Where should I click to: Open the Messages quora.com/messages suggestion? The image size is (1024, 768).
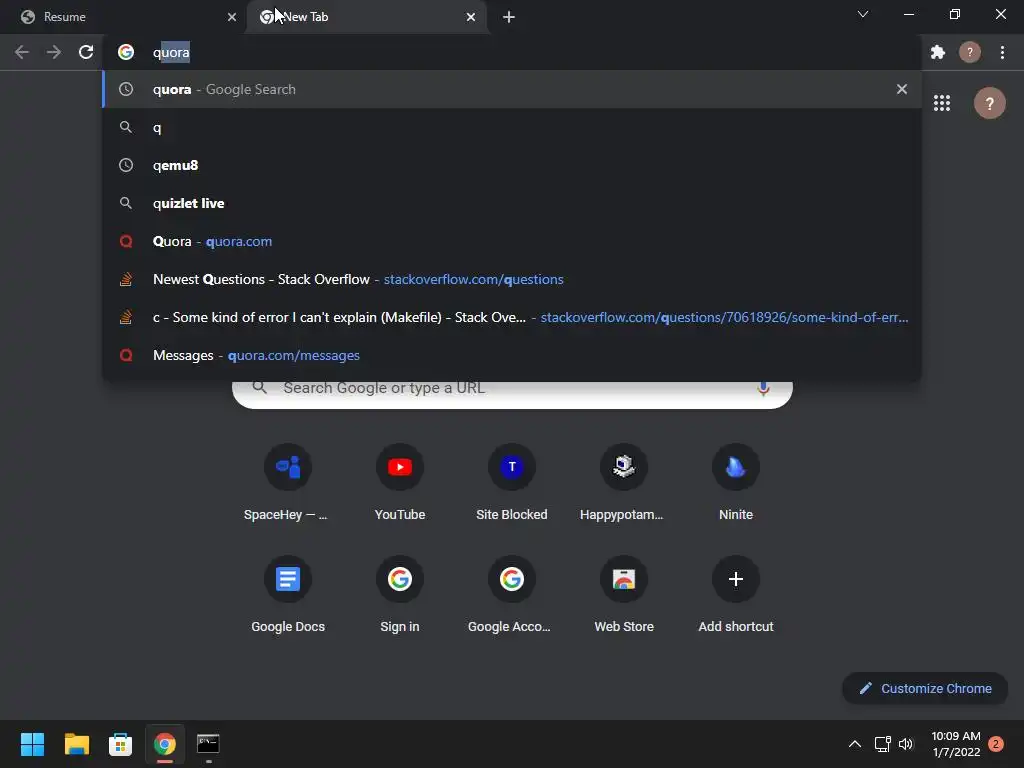(512, 355)
